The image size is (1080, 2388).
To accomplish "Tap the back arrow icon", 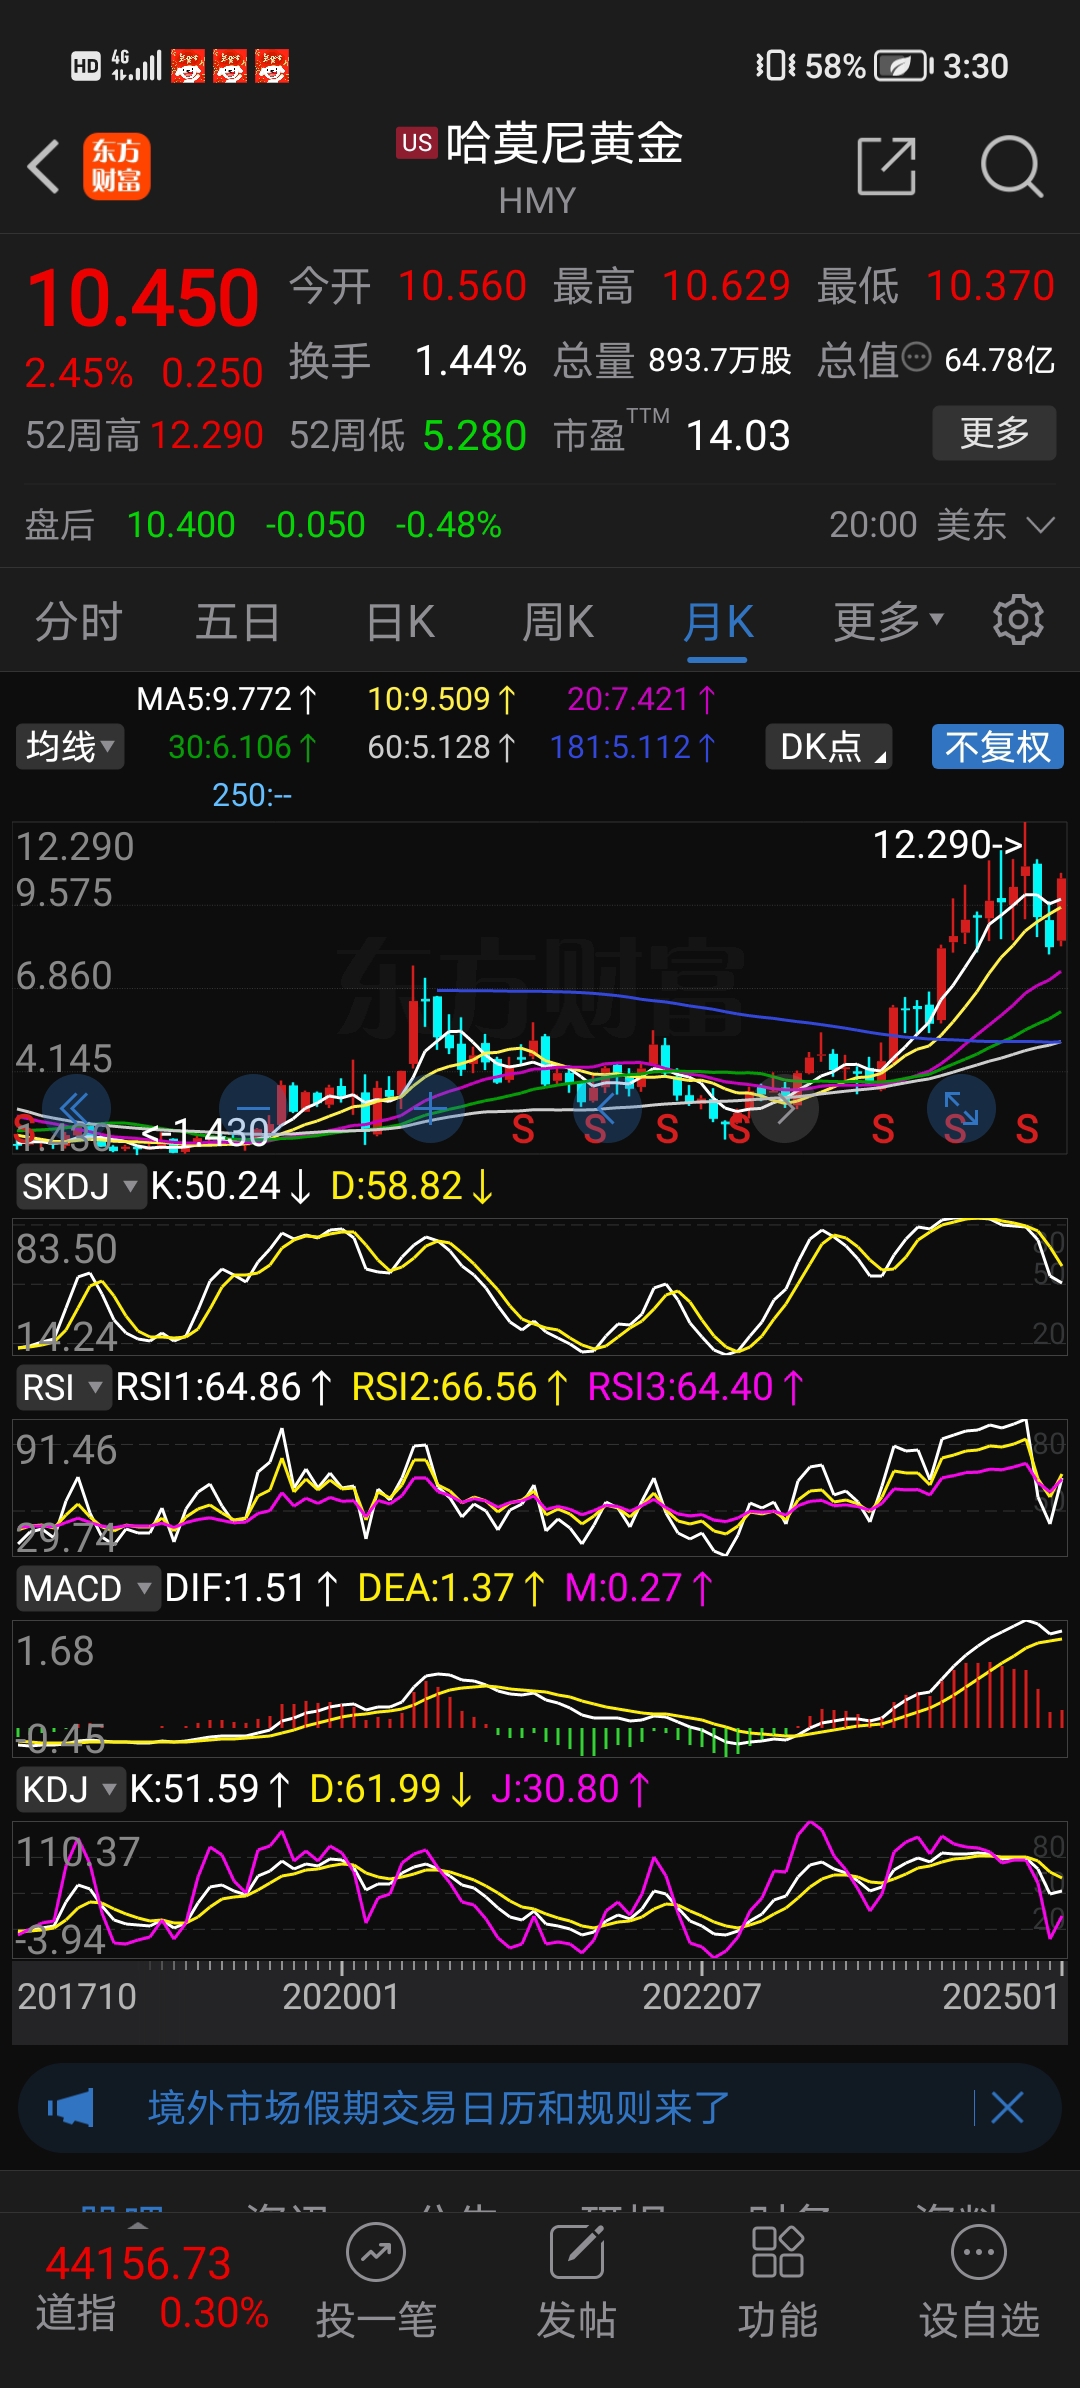I will point(44,166).
